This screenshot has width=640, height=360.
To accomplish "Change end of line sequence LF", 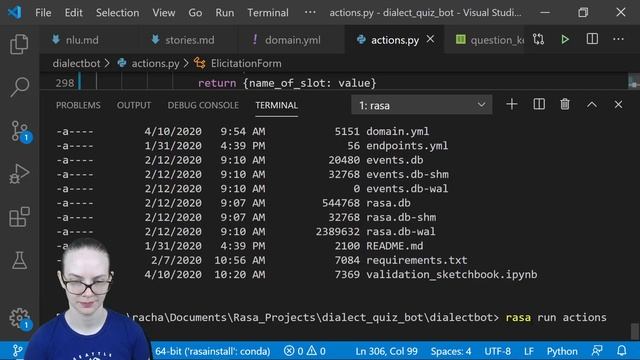I will [x=529, y=351].
